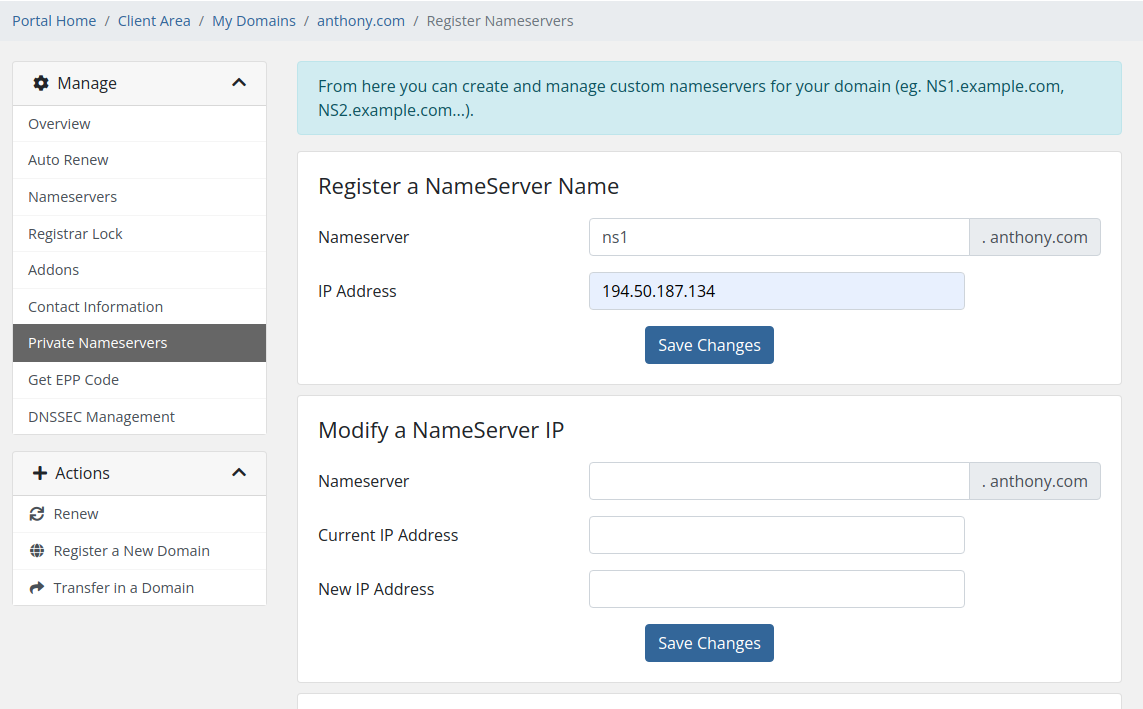Viewport: 1143px width, 709px height.
Task: Save changes for Modify a NameServer IP
Action: pyautogui.click(x=709, y=643)
